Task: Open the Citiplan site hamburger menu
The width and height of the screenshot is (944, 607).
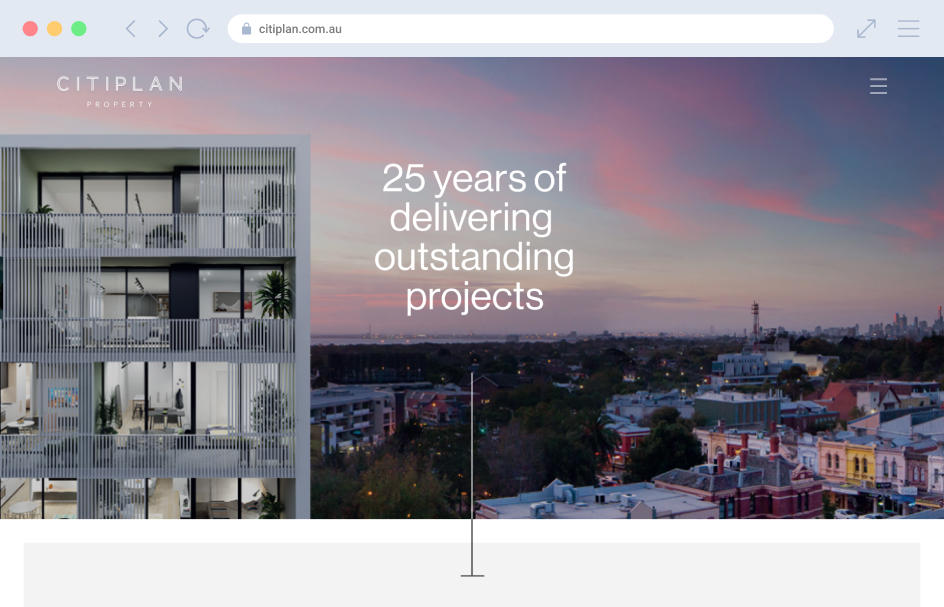Action: coord(878,86)
